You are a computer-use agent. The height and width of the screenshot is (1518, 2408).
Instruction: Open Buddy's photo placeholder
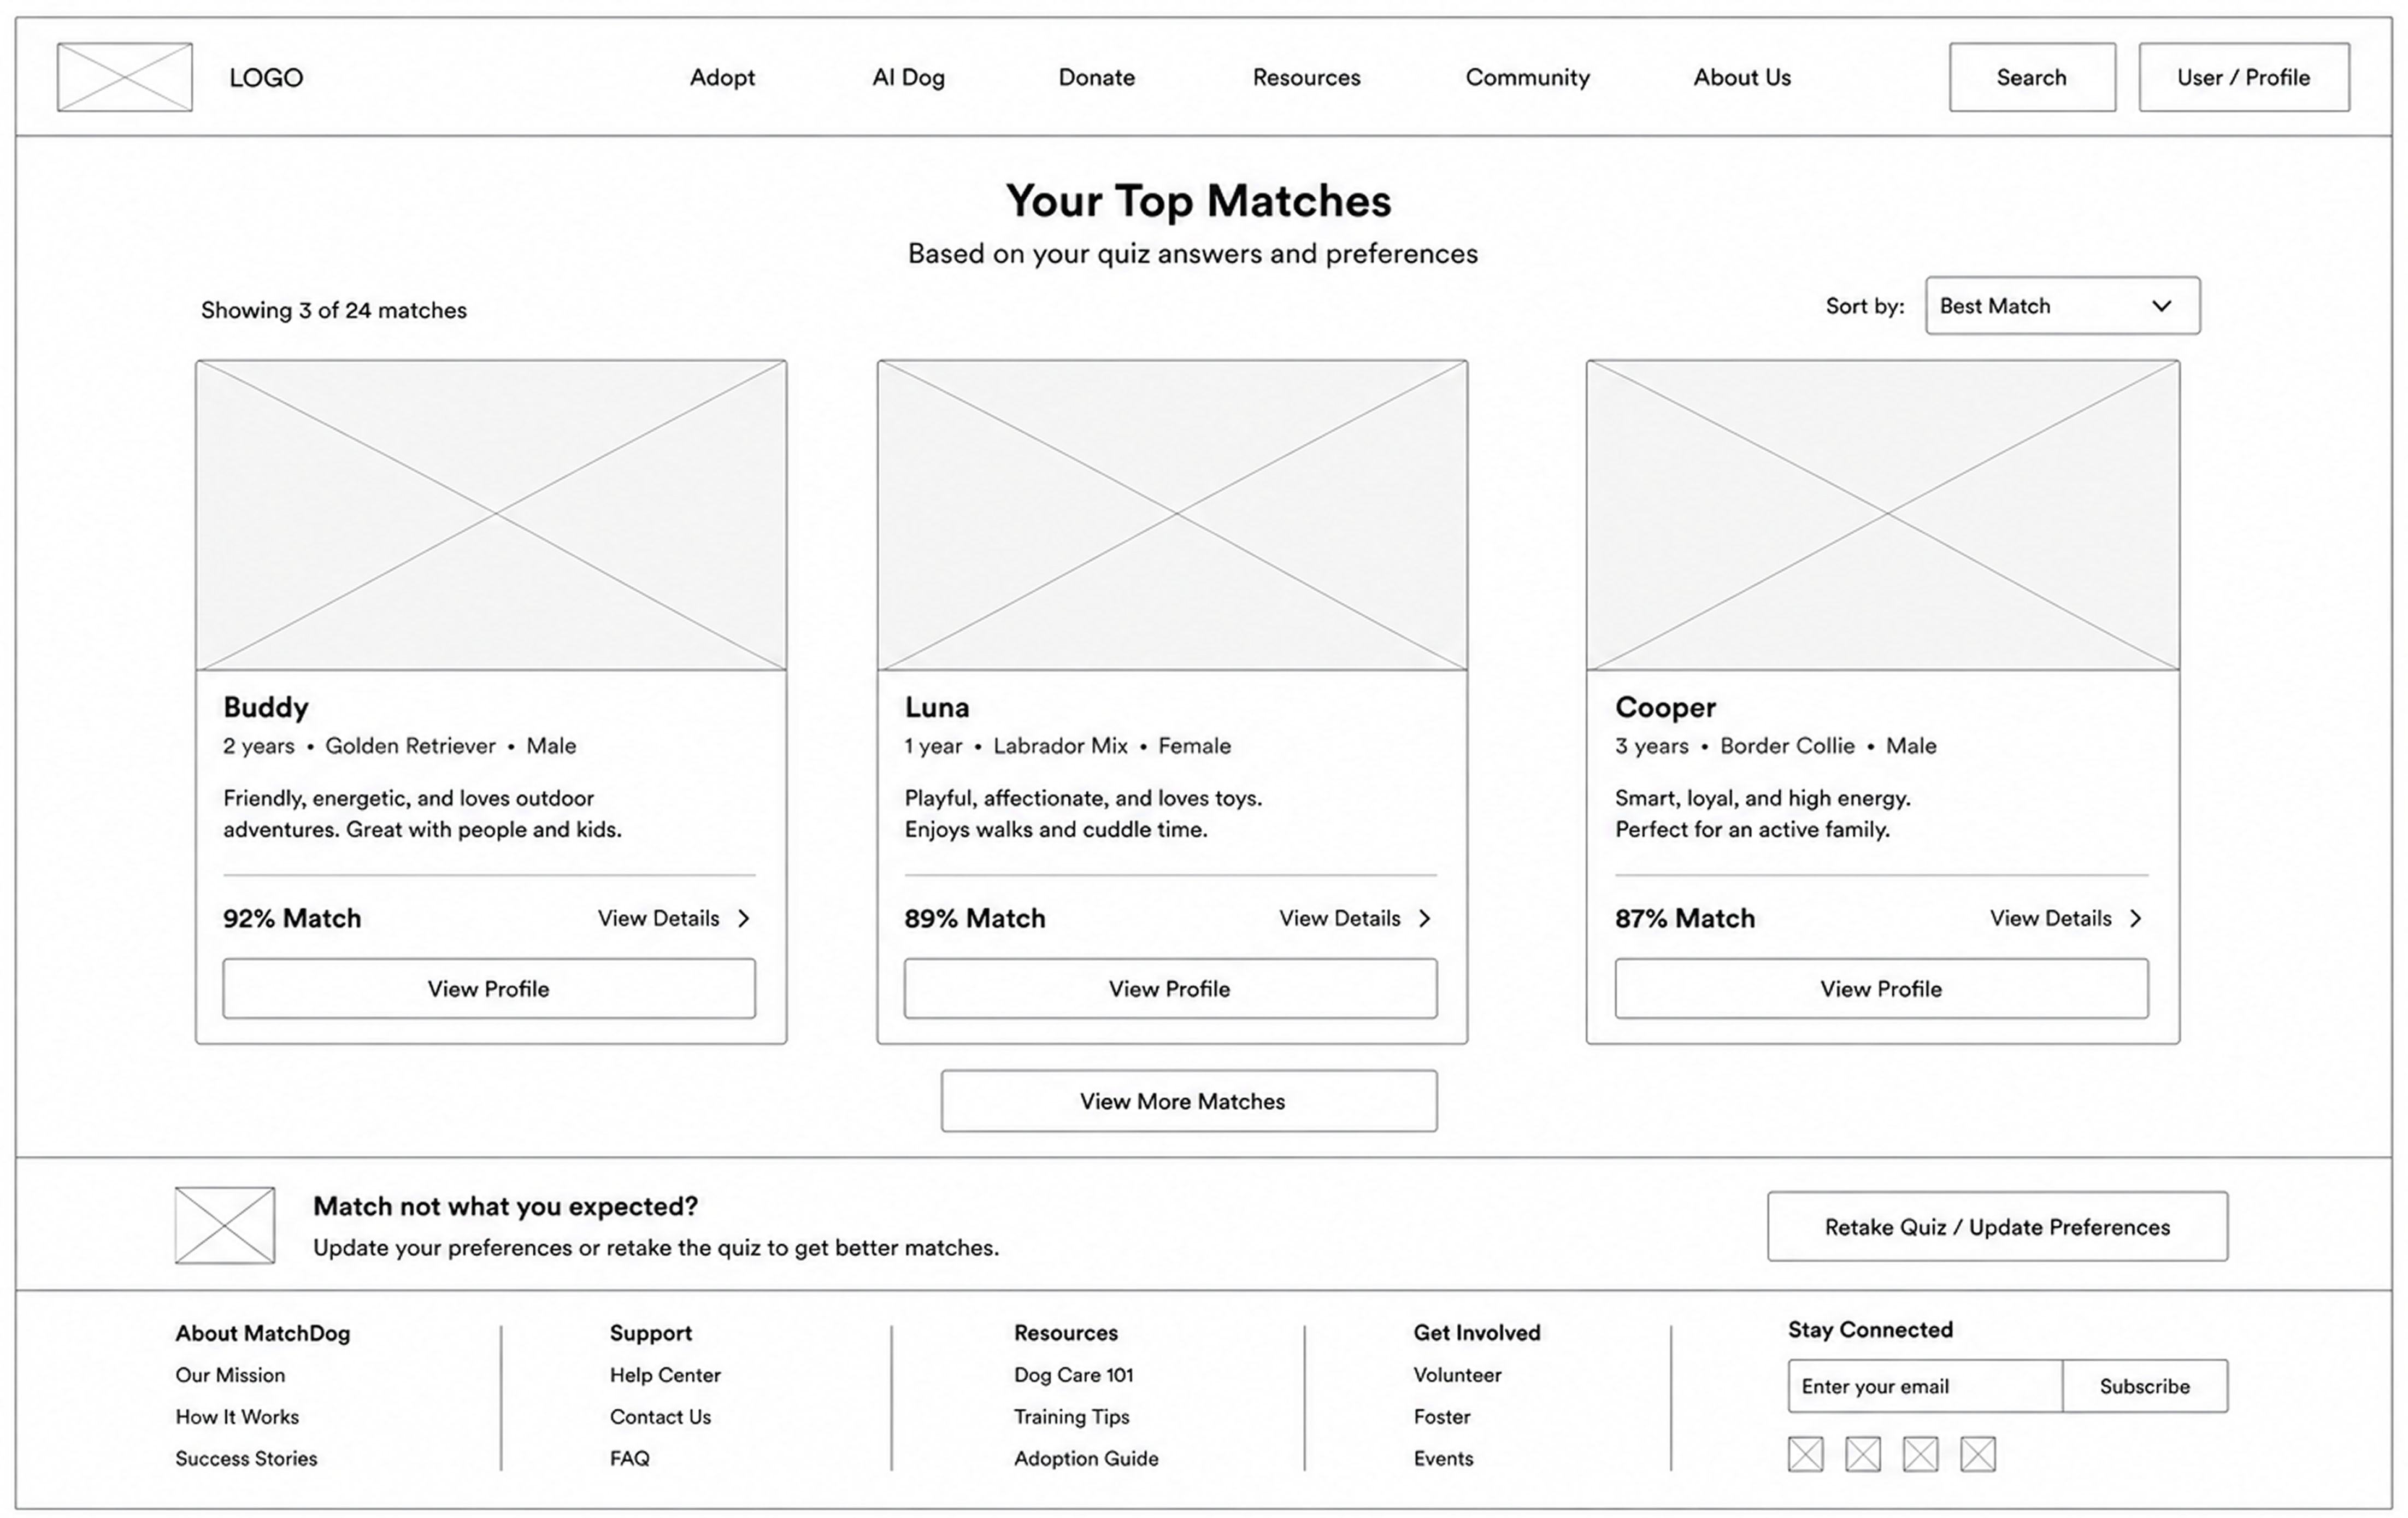coord(491,515)
